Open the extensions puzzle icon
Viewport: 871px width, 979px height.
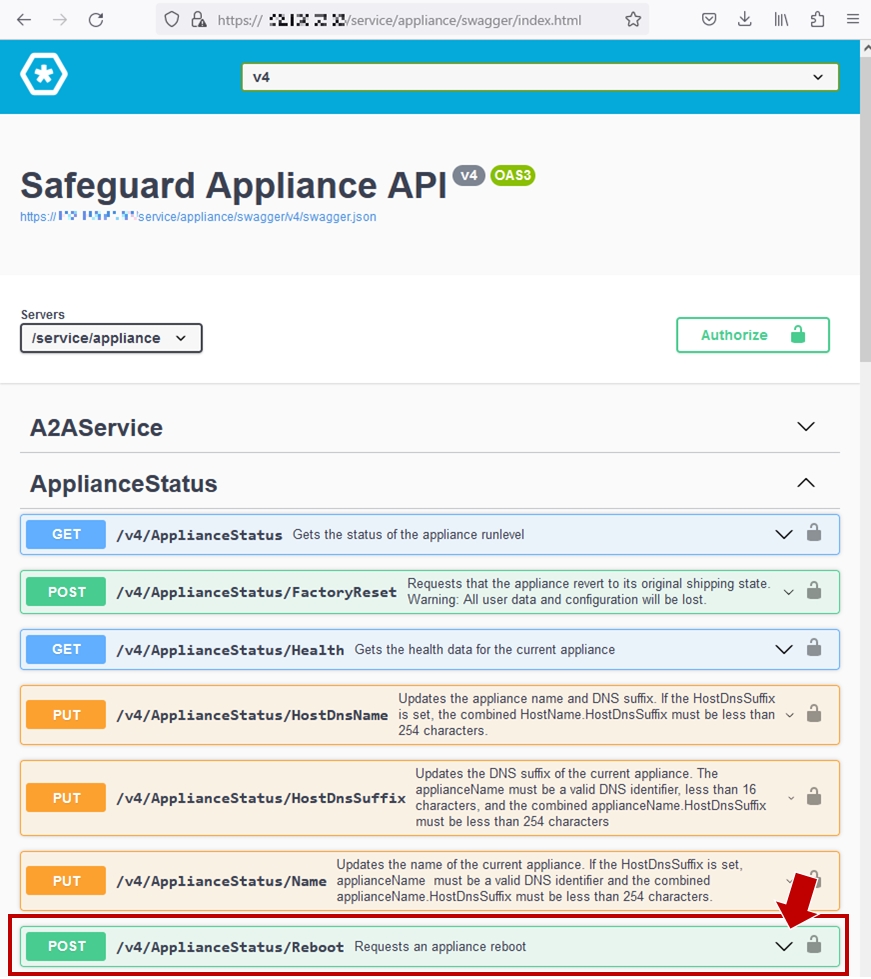[x=817, y=20]
